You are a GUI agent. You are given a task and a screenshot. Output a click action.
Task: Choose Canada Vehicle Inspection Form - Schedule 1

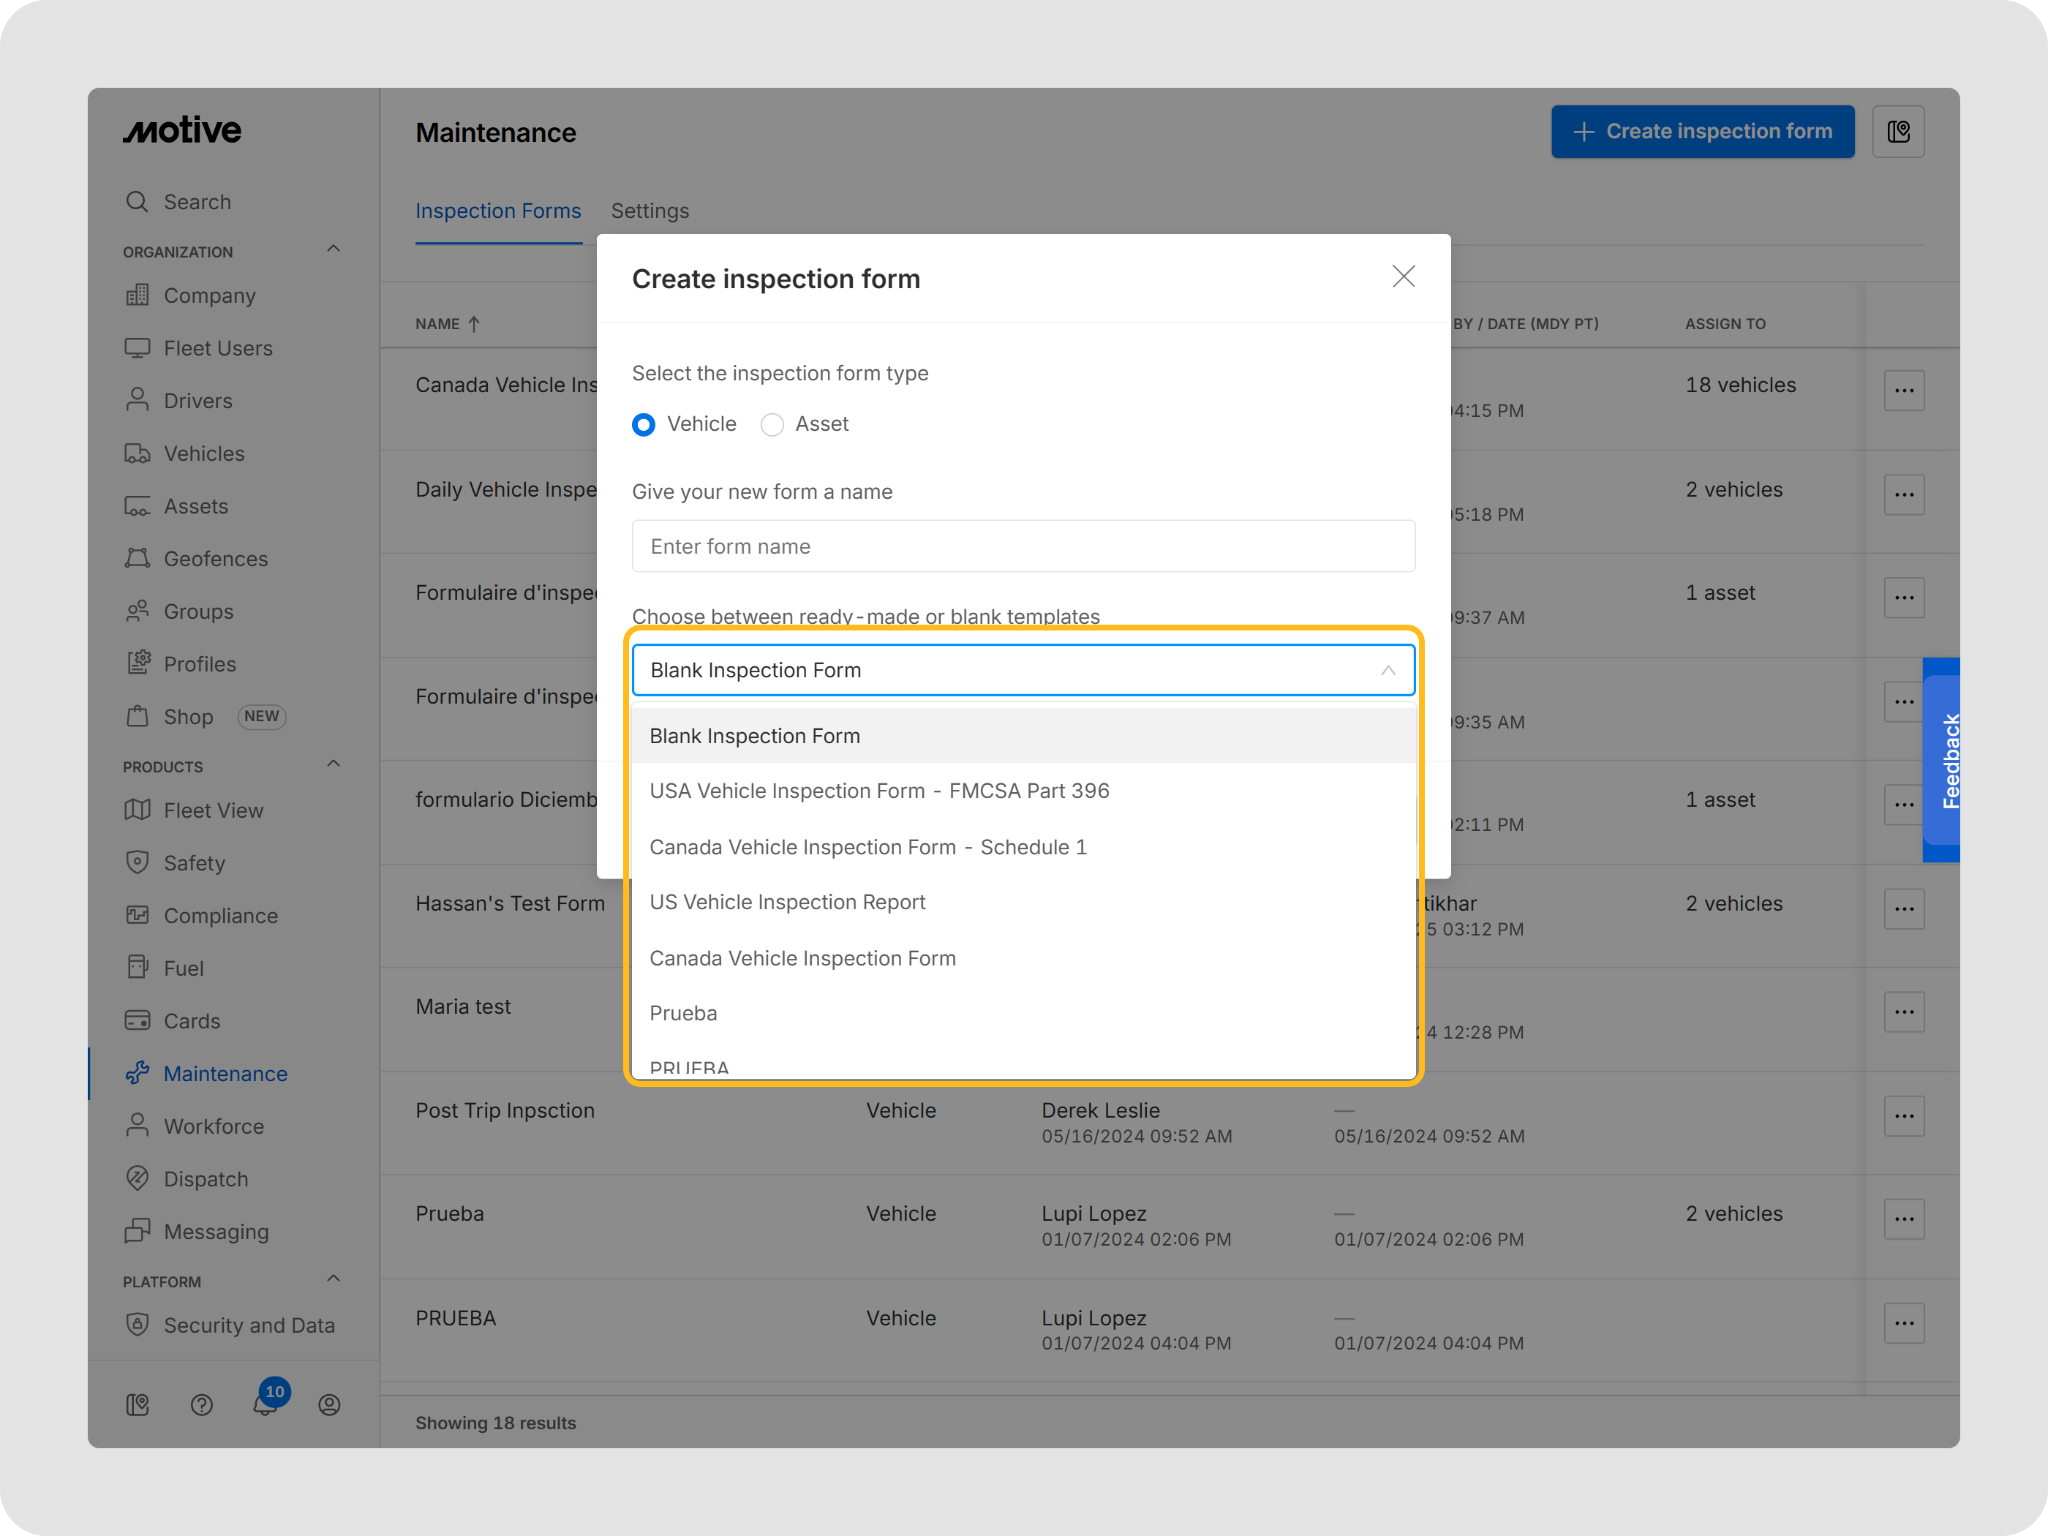pos(867,847)
